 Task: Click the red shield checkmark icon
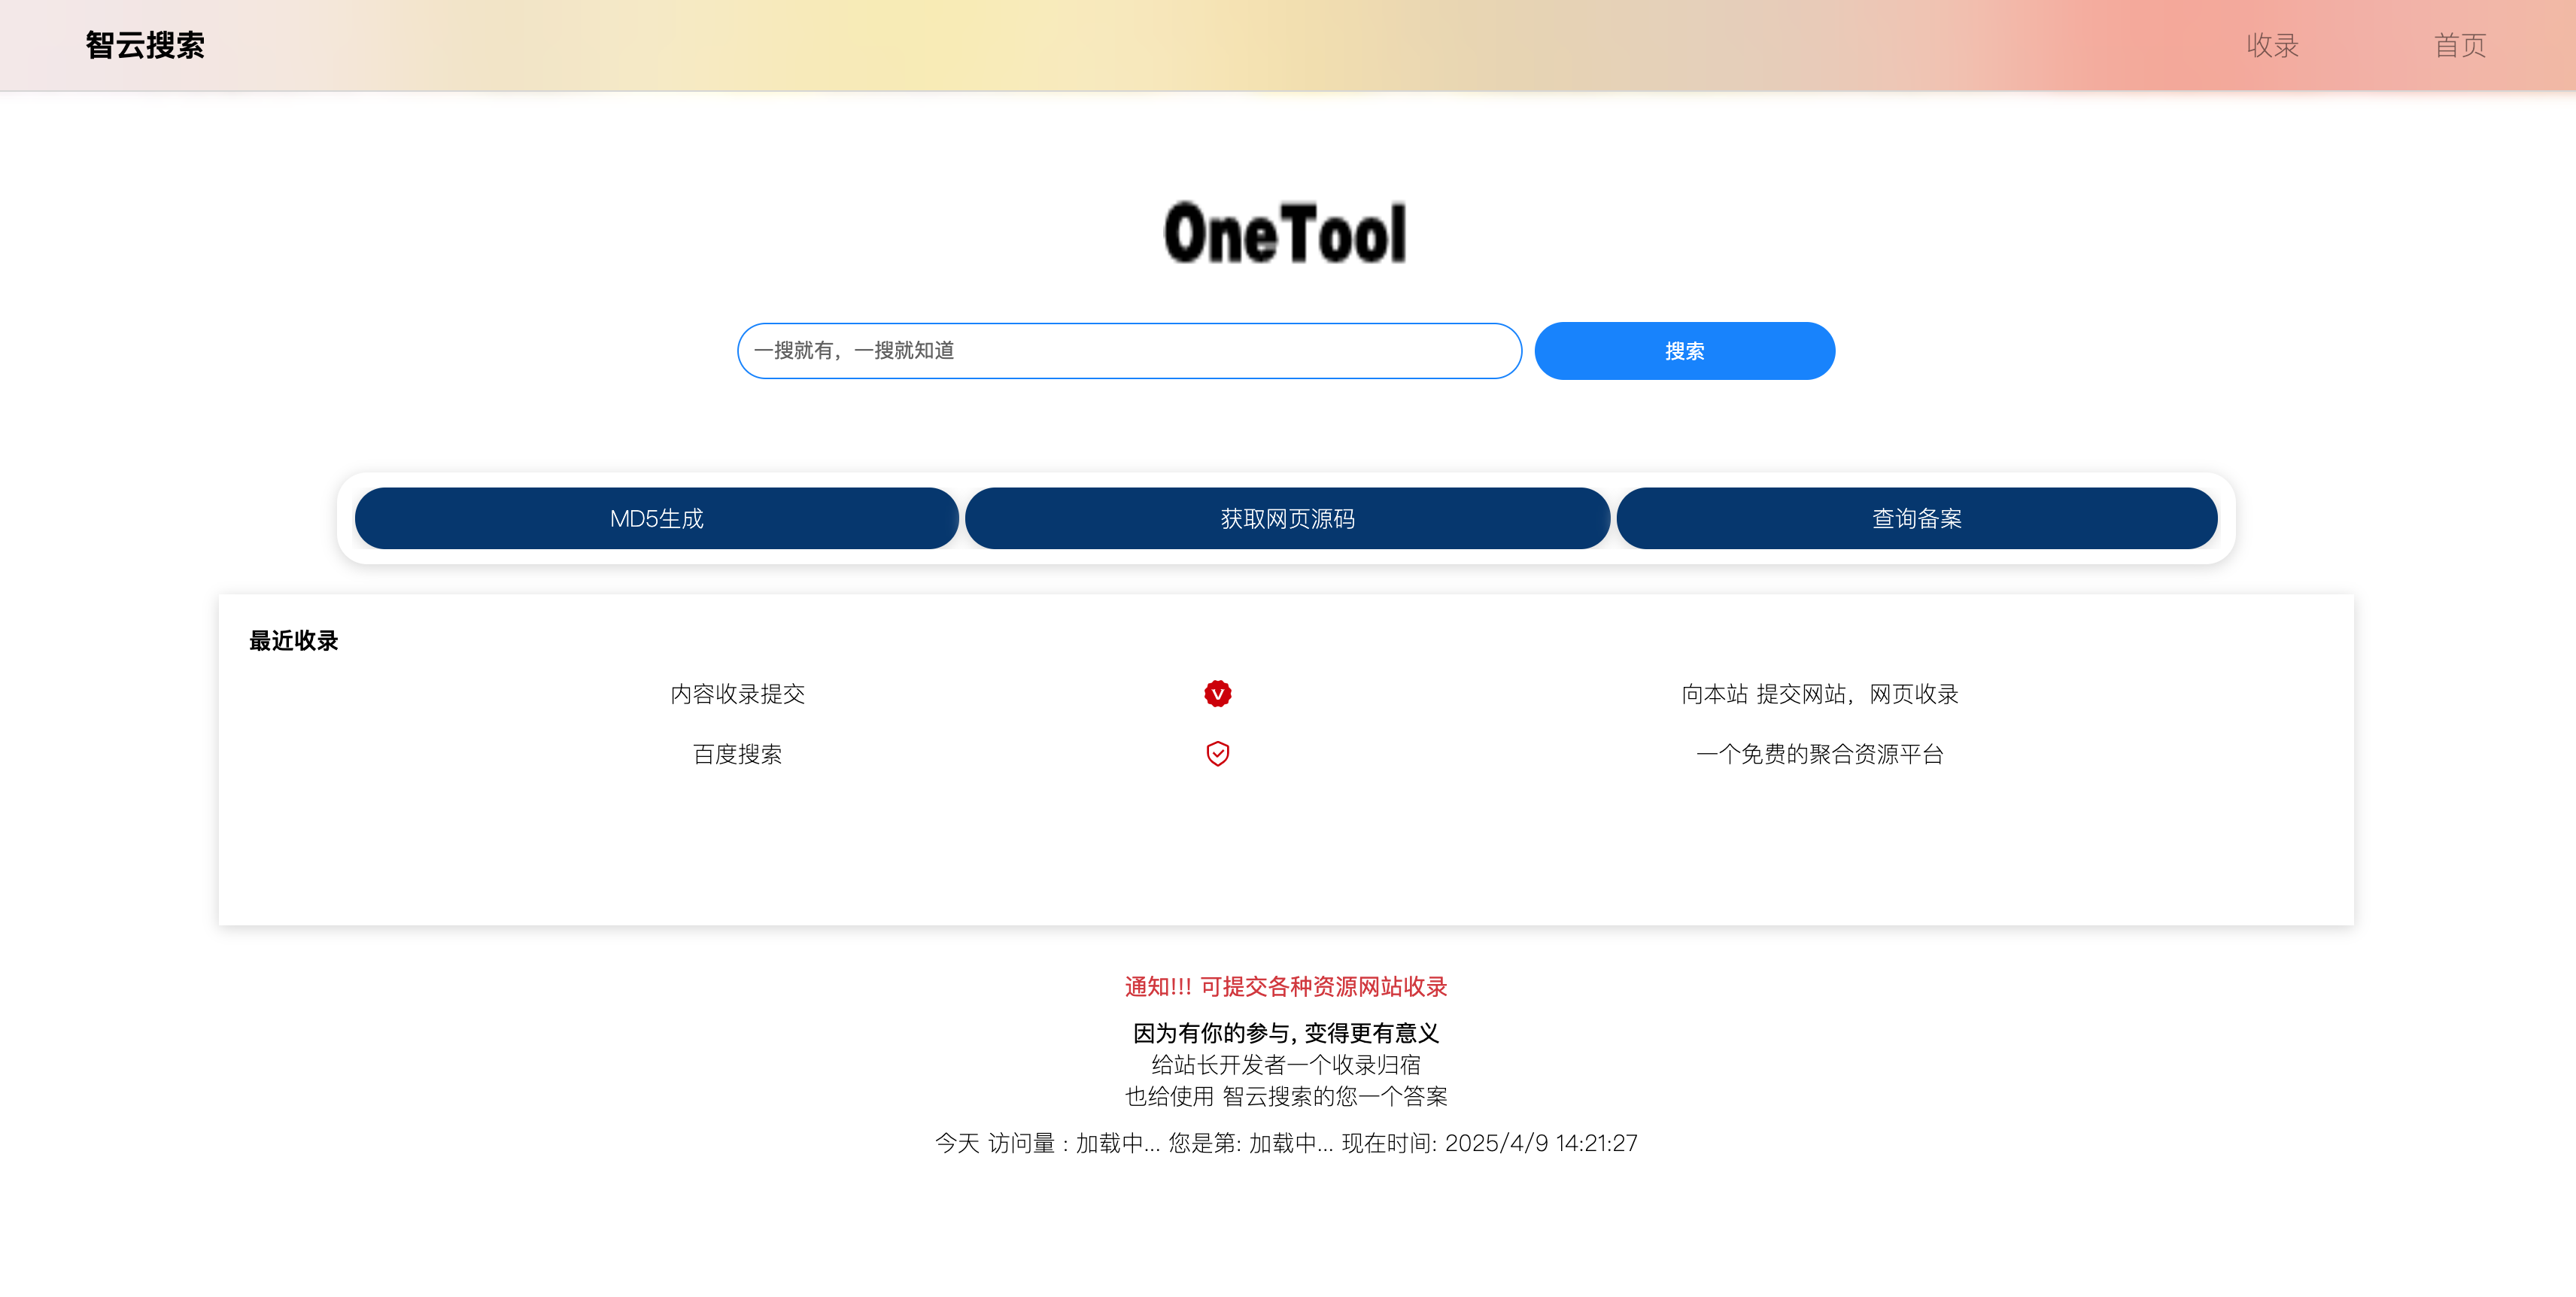pyautogui.click(x=1217, y=753)
